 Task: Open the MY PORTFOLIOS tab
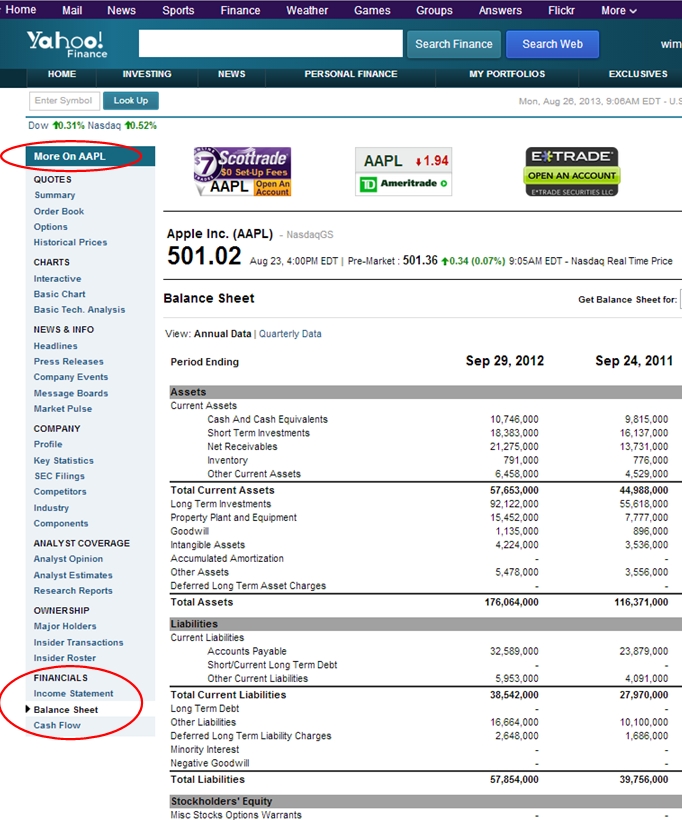click(507, 74)
